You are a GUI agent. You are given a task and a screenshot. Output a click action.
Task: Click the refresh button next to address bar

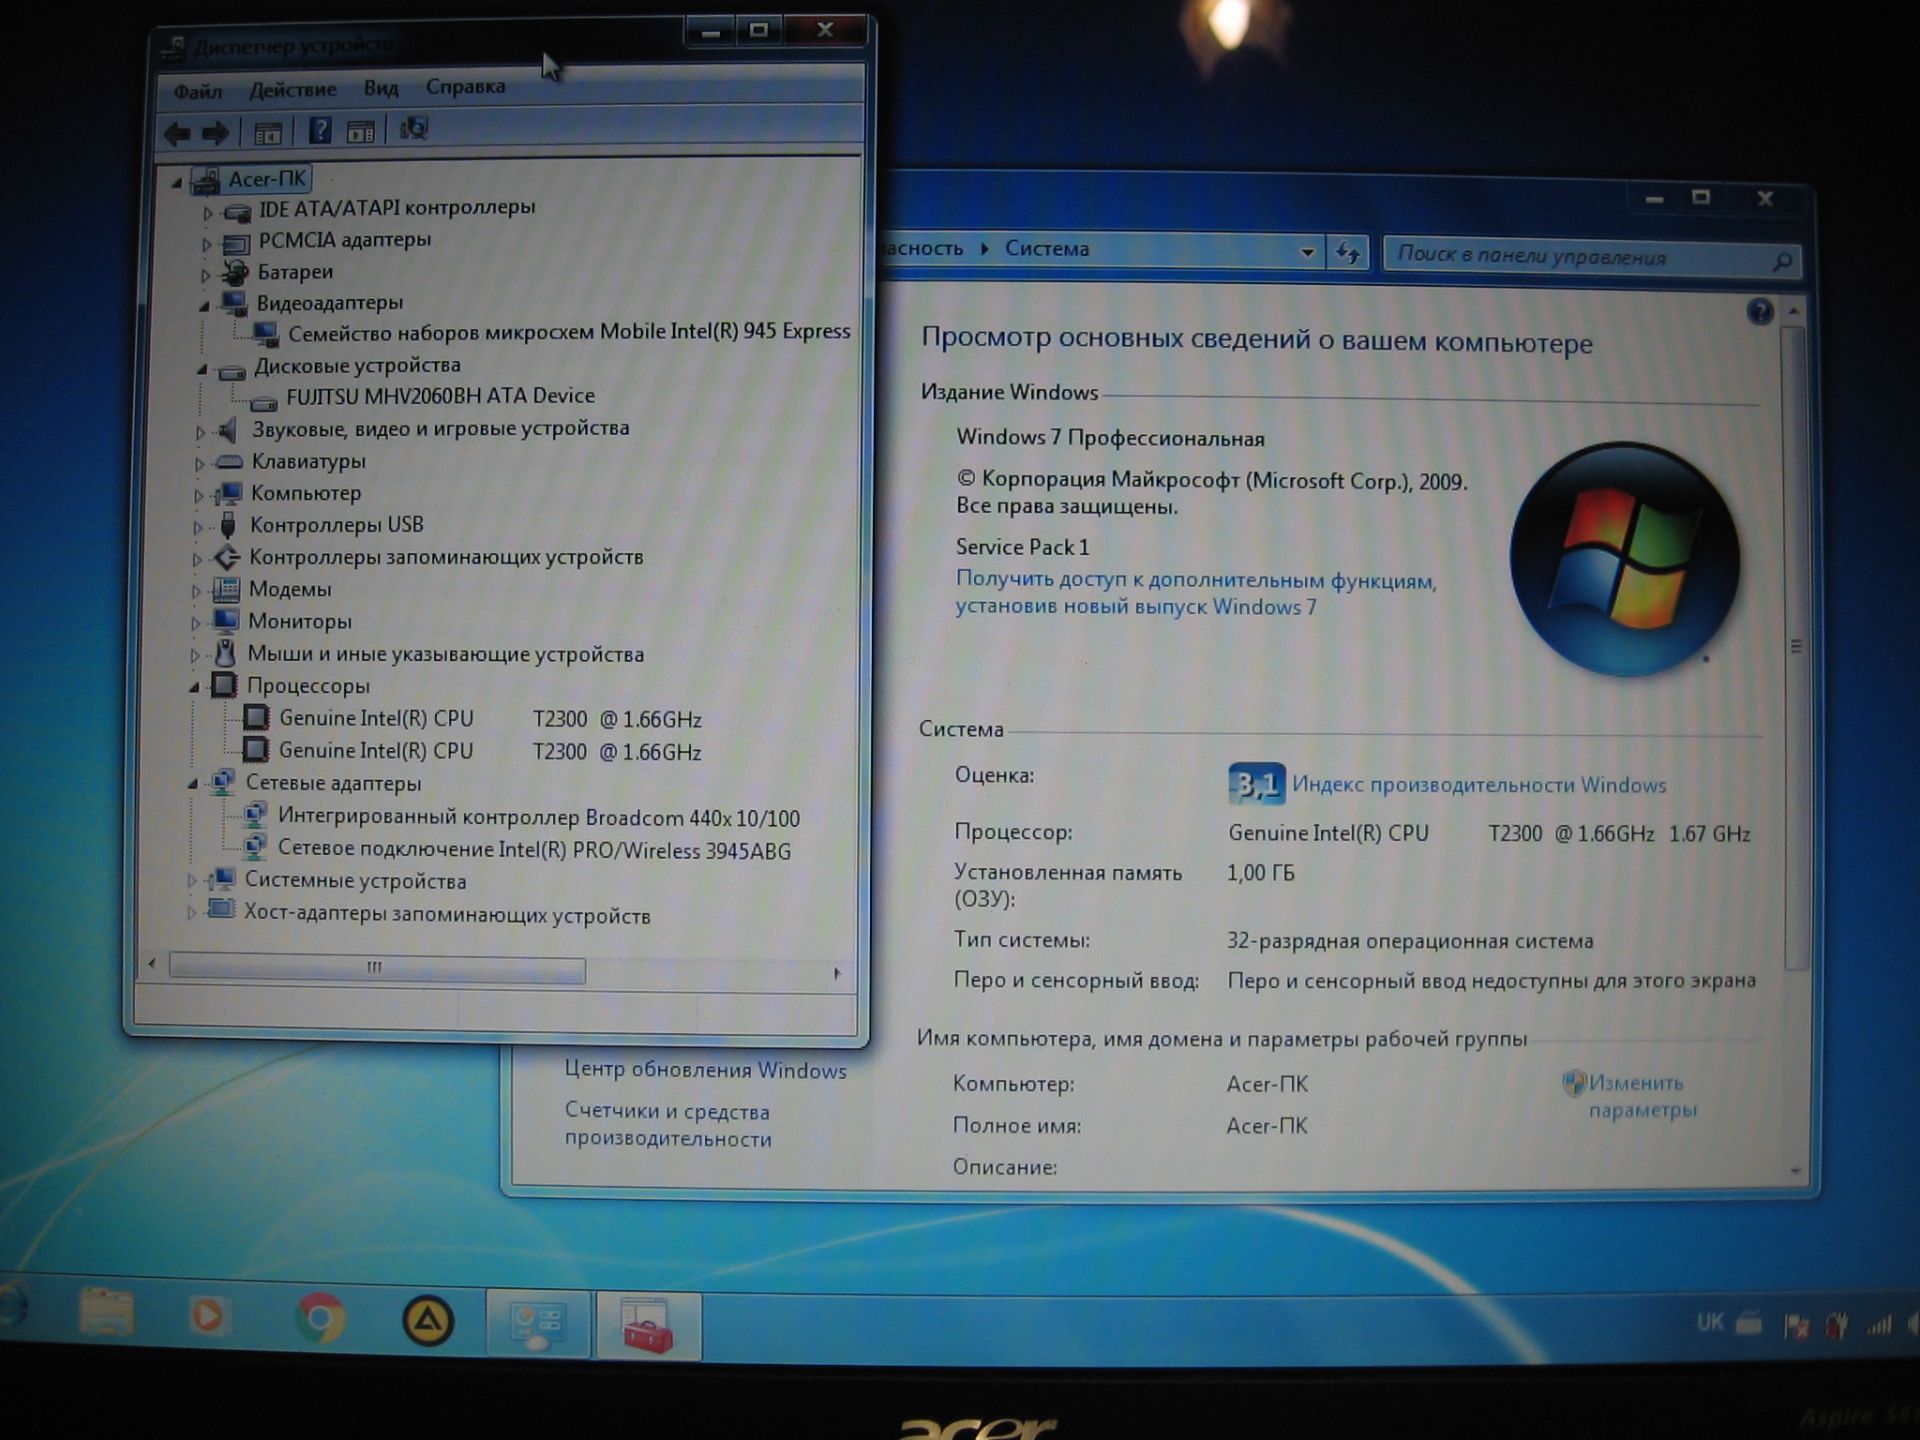click(x=1348, y=253)
